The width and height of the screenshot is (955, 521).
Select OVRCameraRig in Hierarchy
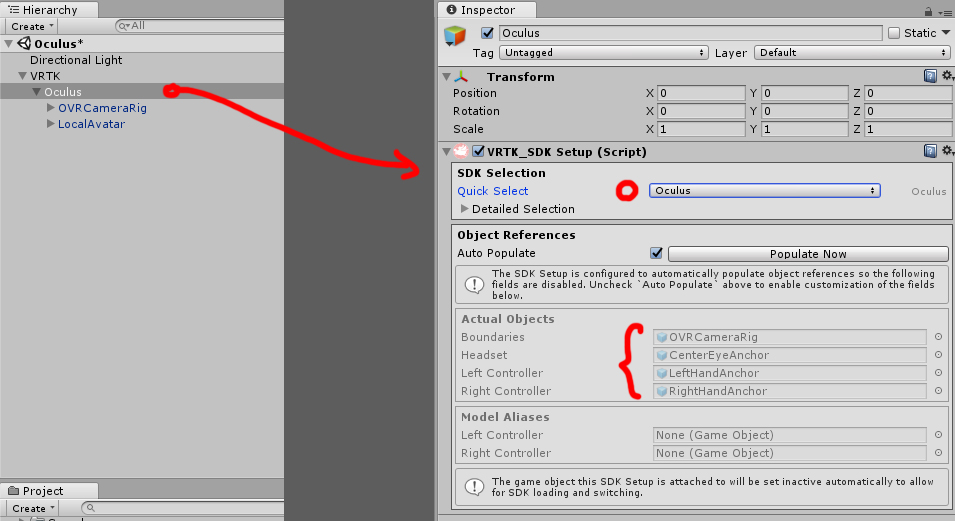click(x=102, y=108)
